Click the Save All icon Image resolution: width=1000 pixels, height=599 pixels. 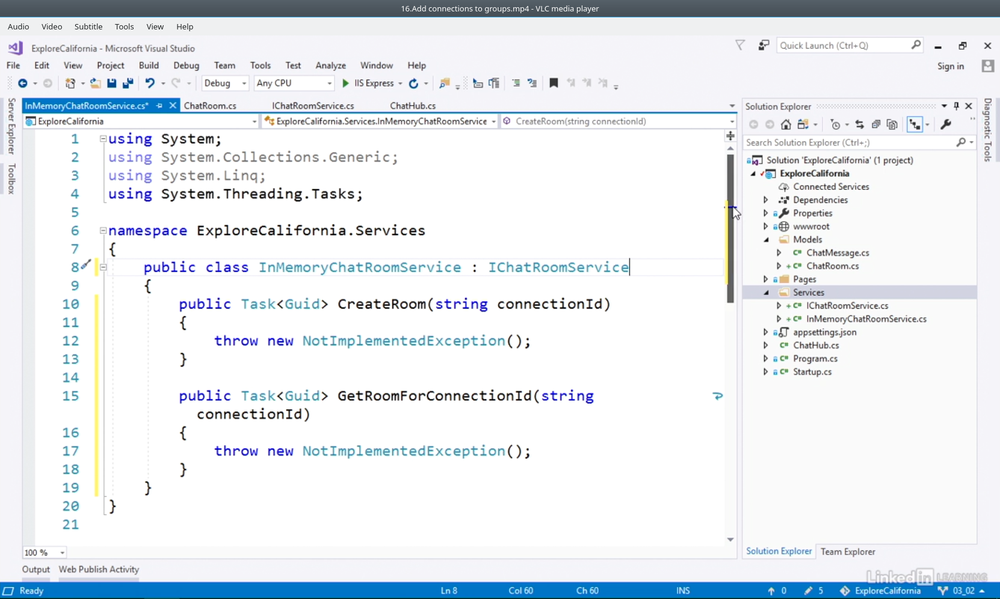click(128, 83)
